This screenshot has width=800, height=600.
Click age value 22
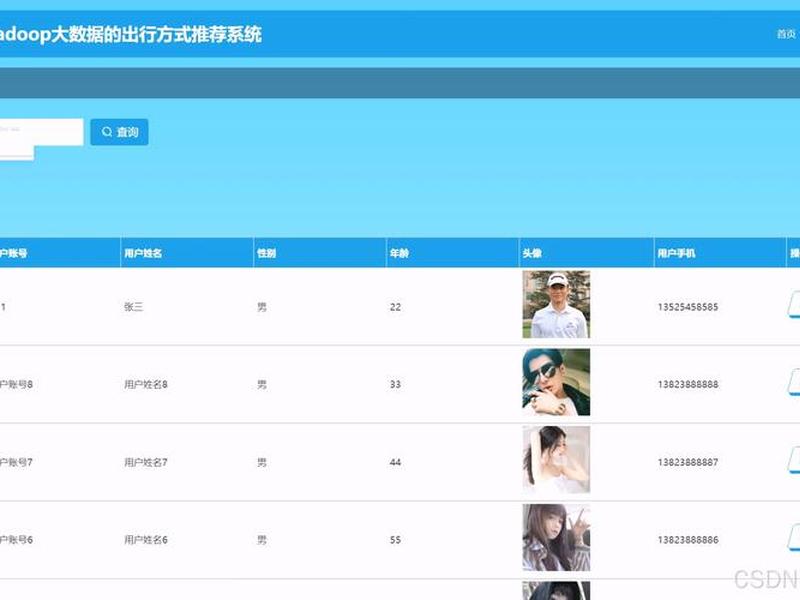395,307
